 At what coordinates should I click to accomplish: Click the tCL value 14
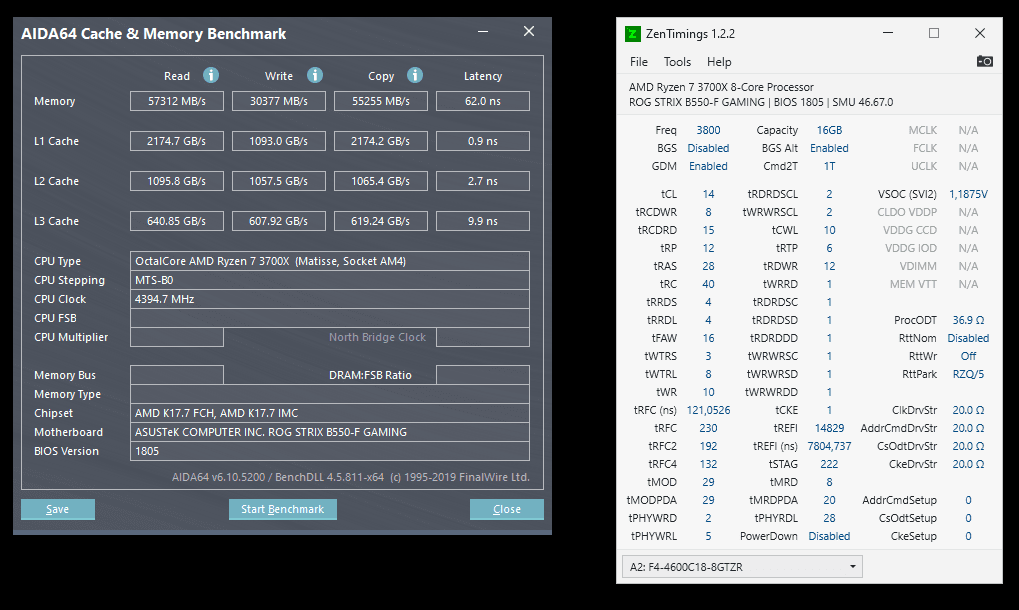708,194
